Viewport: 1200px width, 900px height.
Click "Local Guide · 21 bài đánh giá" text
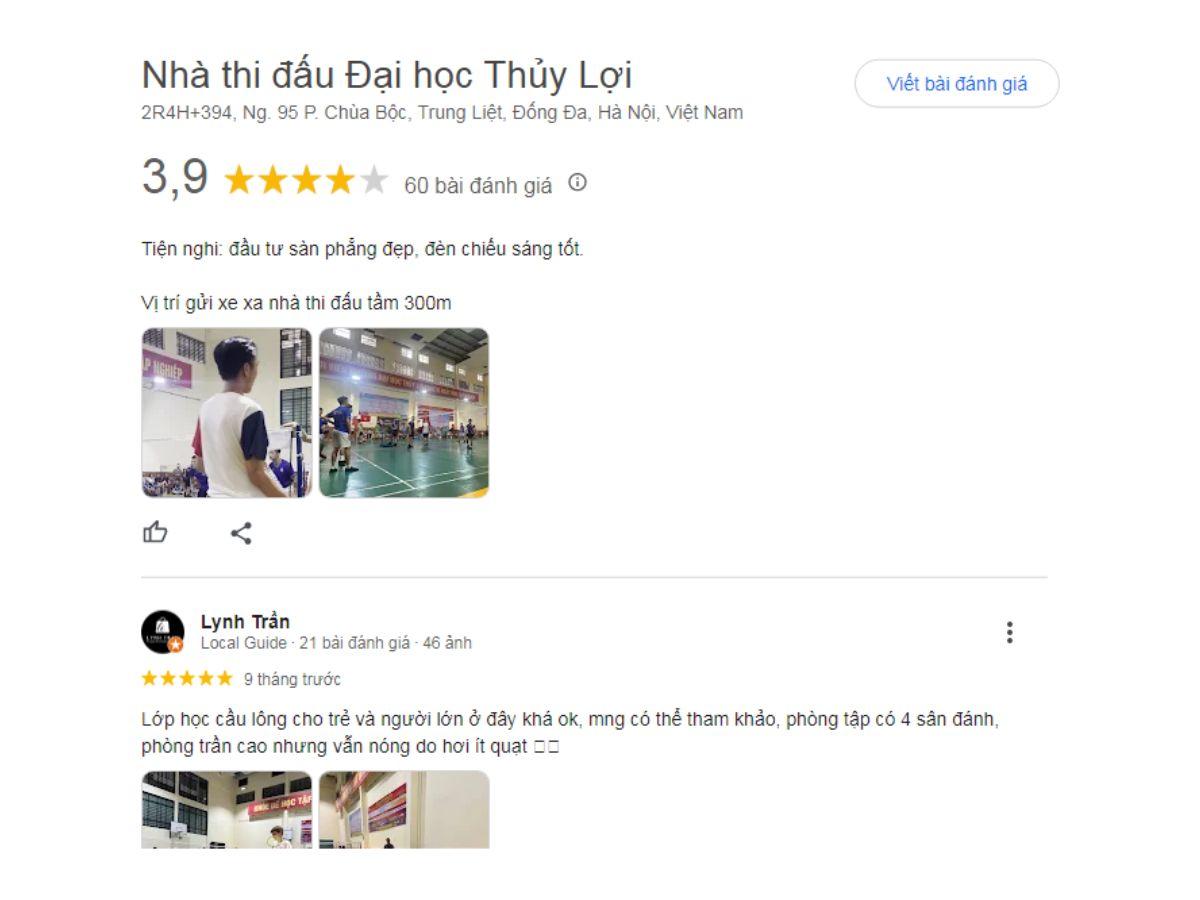(305, 643)
